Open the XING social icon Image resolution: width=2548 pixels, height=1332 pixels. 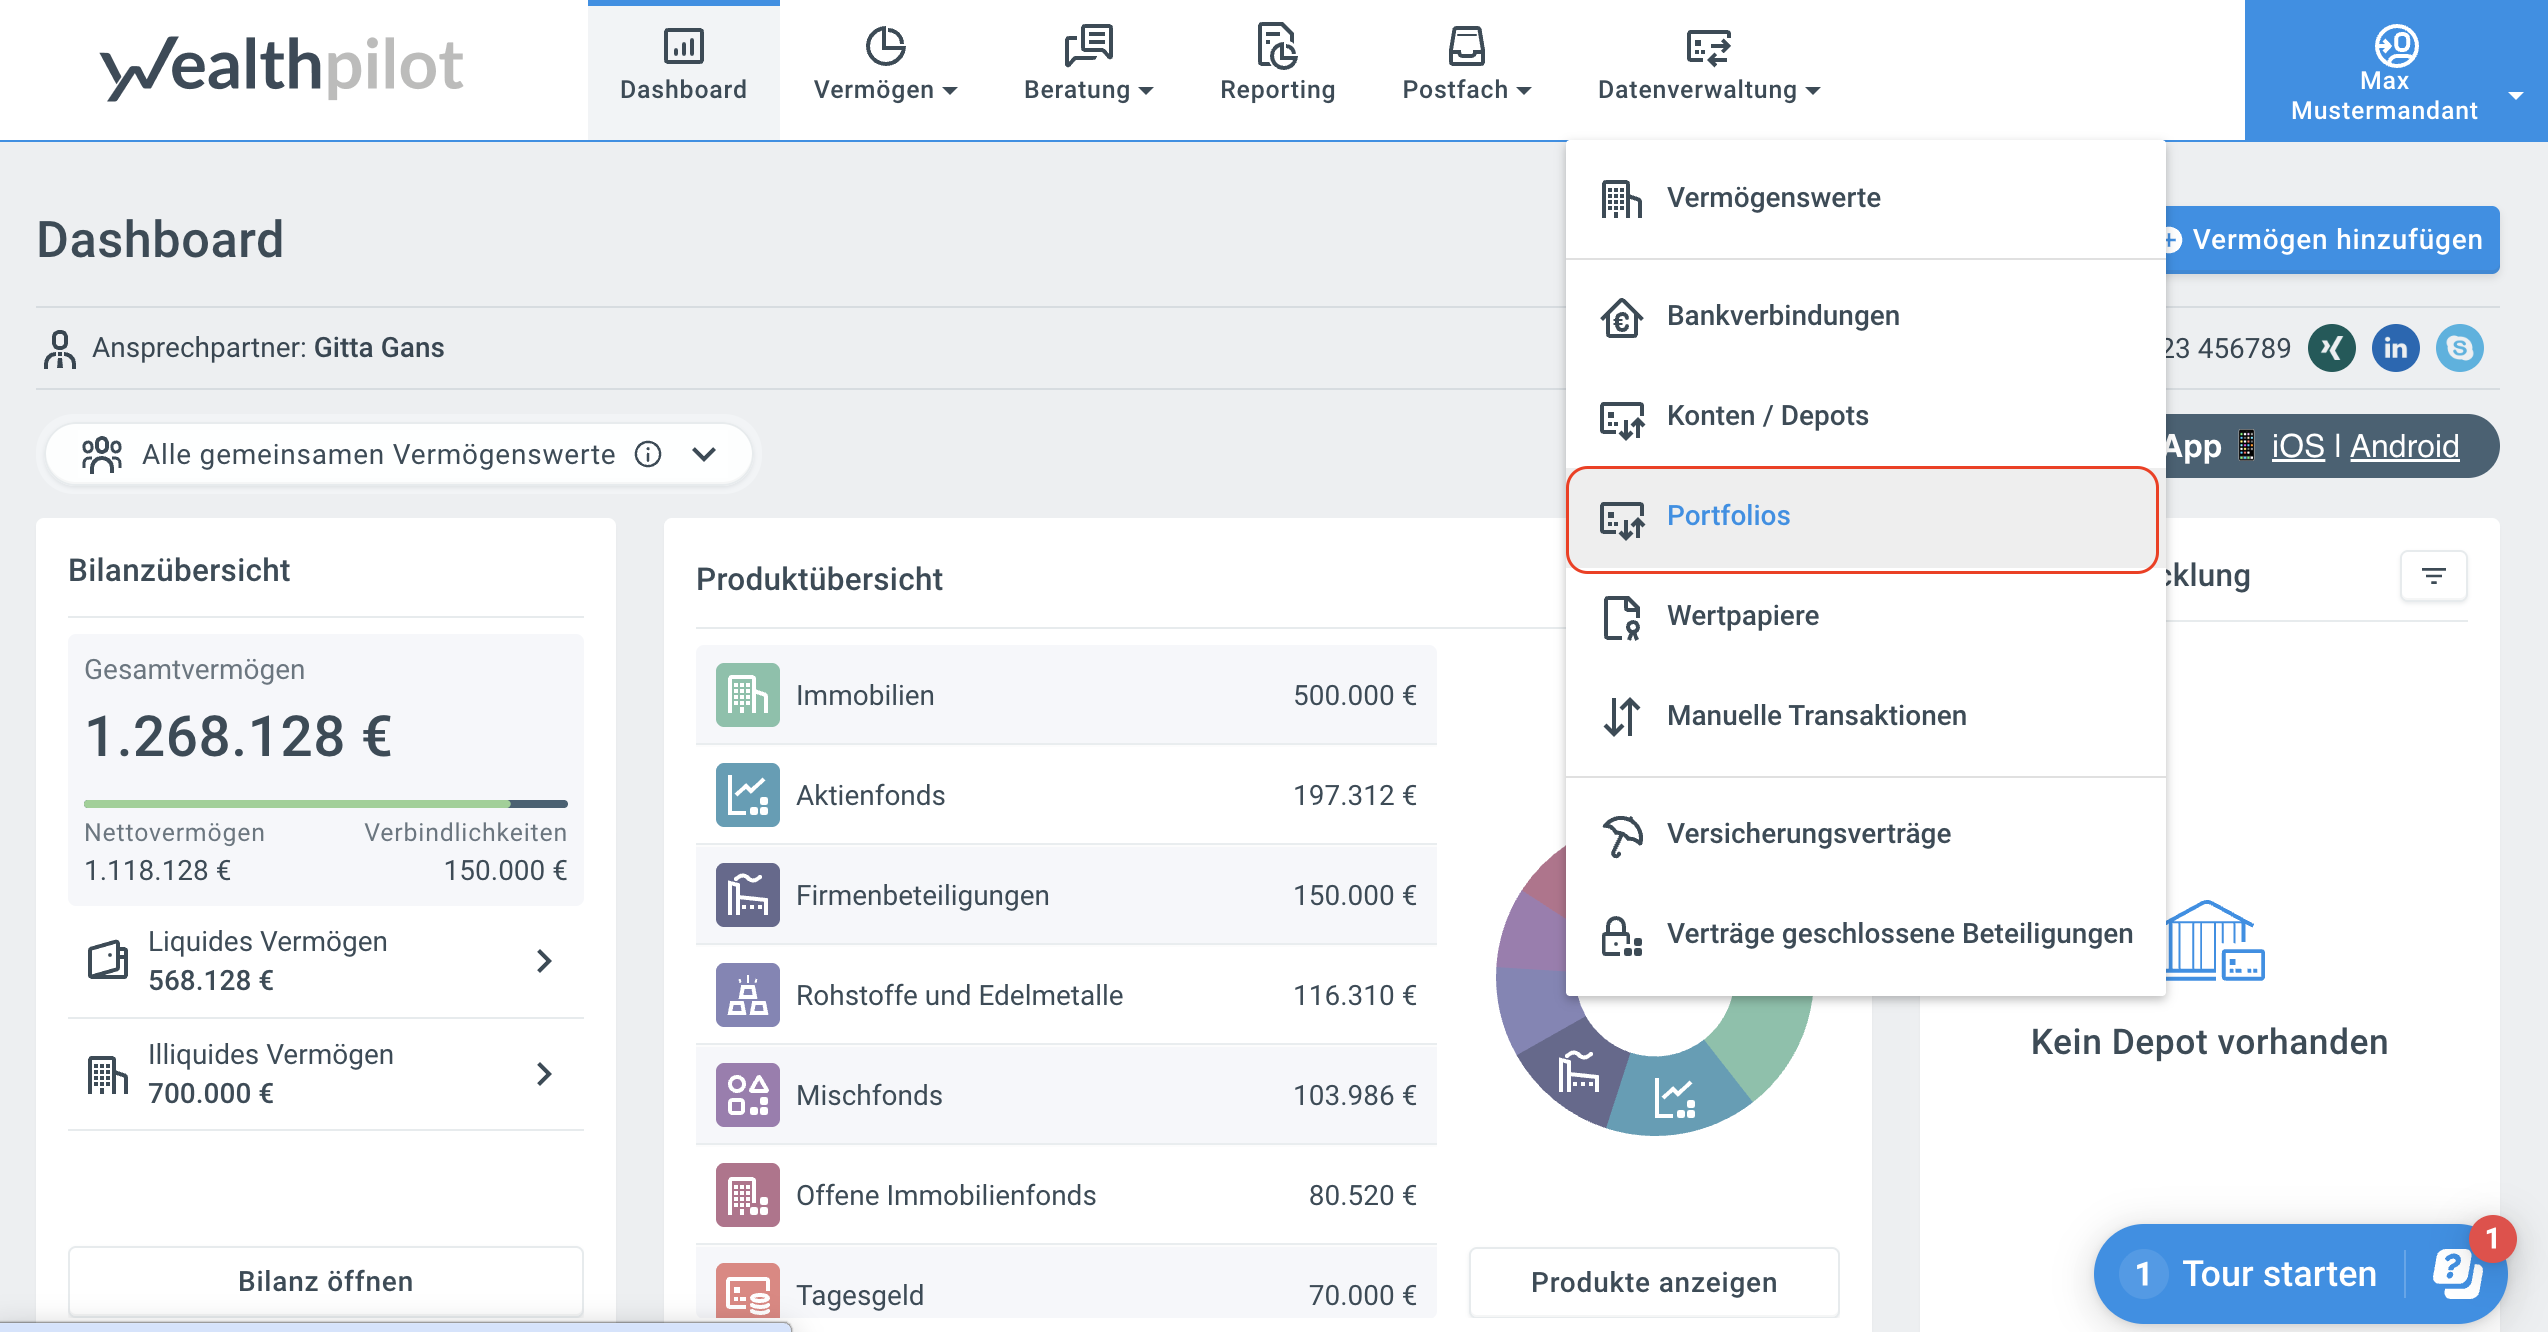(x=2331, y=348)
